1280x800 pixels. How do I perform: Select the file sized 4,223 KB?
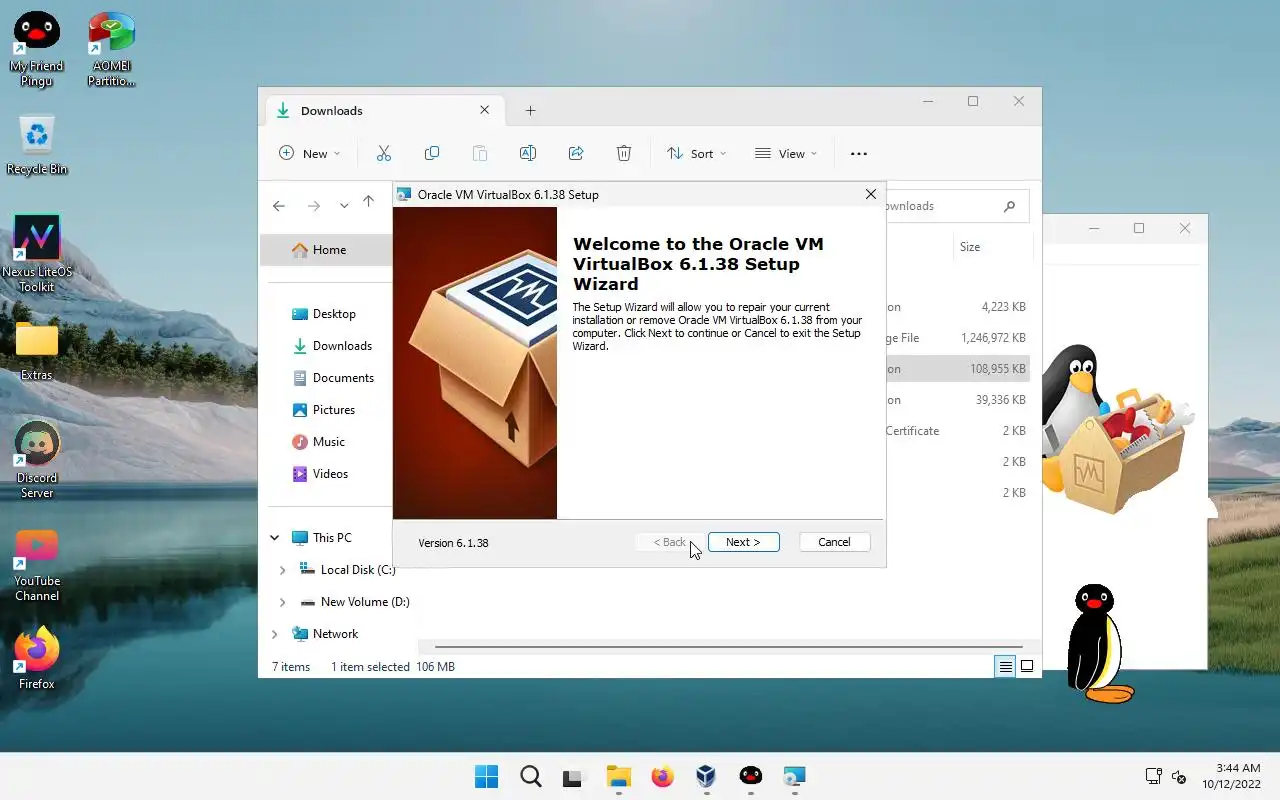coord(956,307)
